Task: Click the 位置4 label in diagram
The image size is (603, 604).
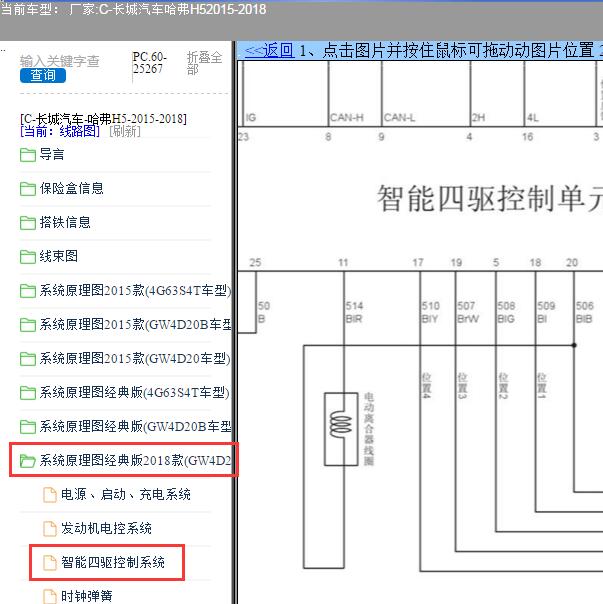Action: 426,386
